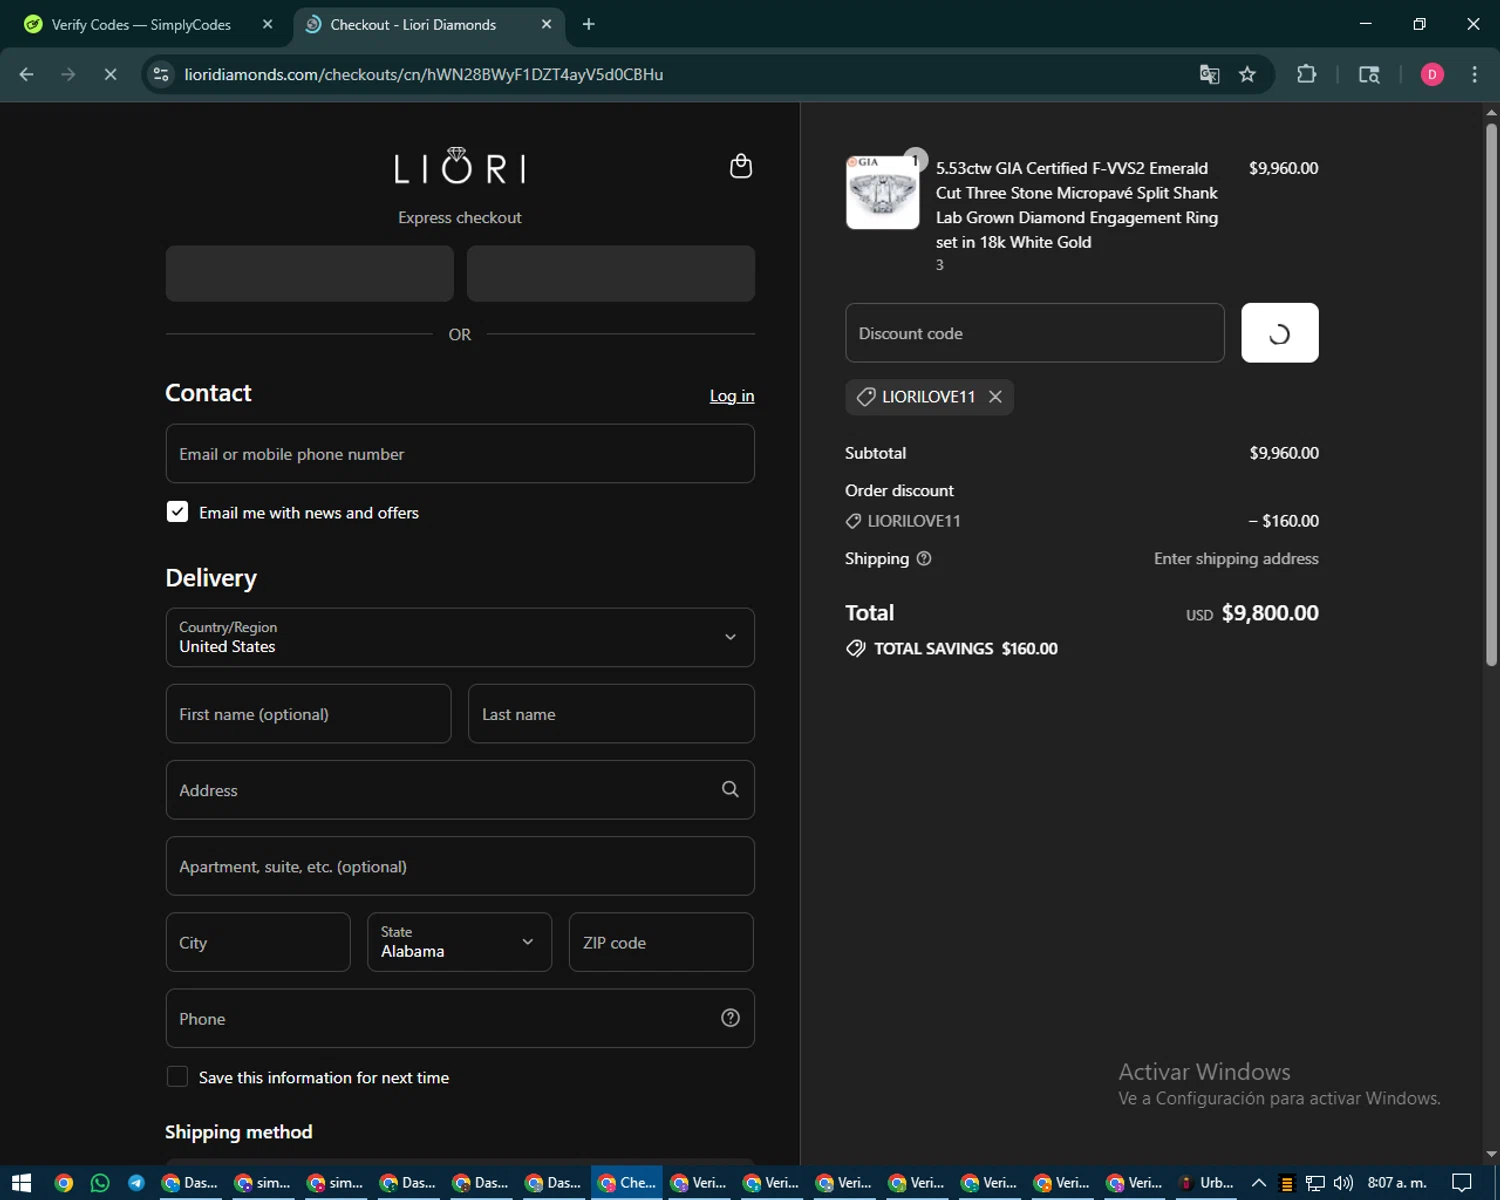Click the Enter shipping address text
This screenshot has width=1500, height=1200.
pyautogui.click(x=1236, y=559)
